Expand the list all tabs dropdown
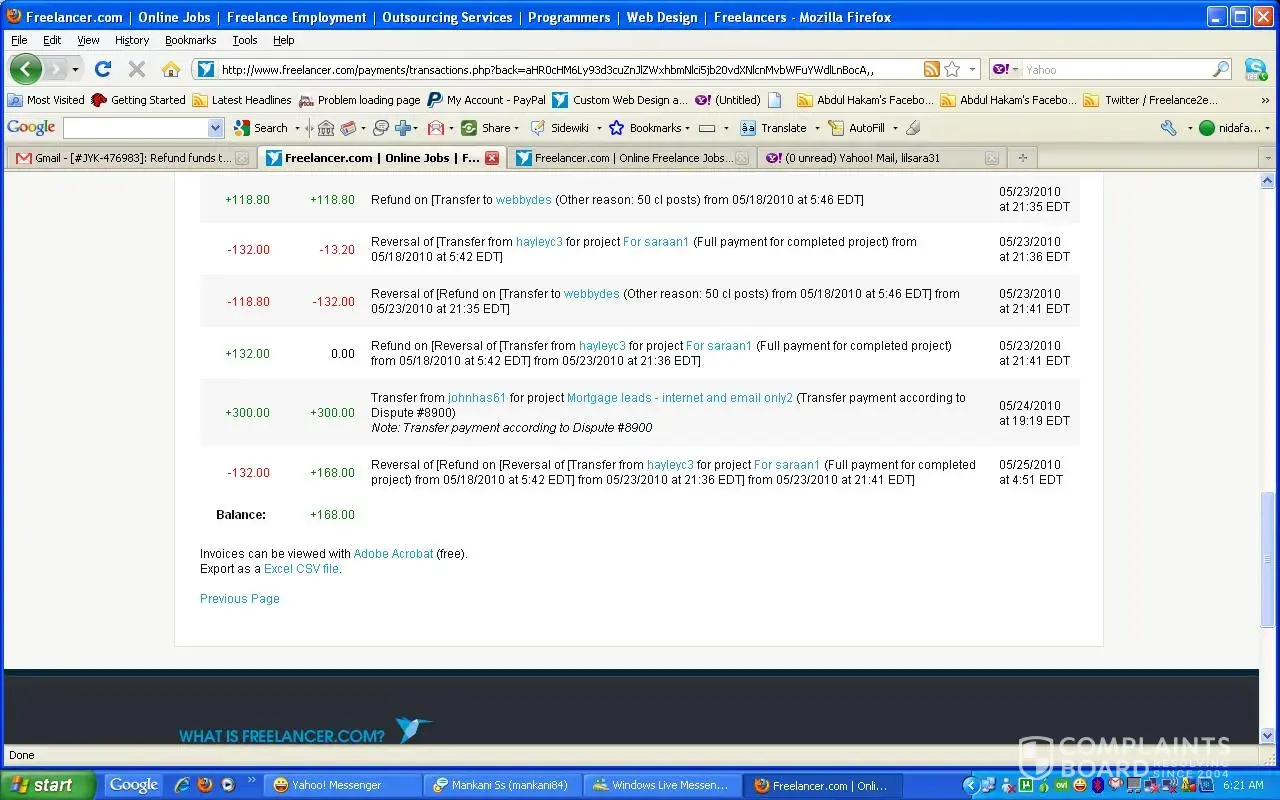This screenshot has height=800, width=1280. (1268, 158)
